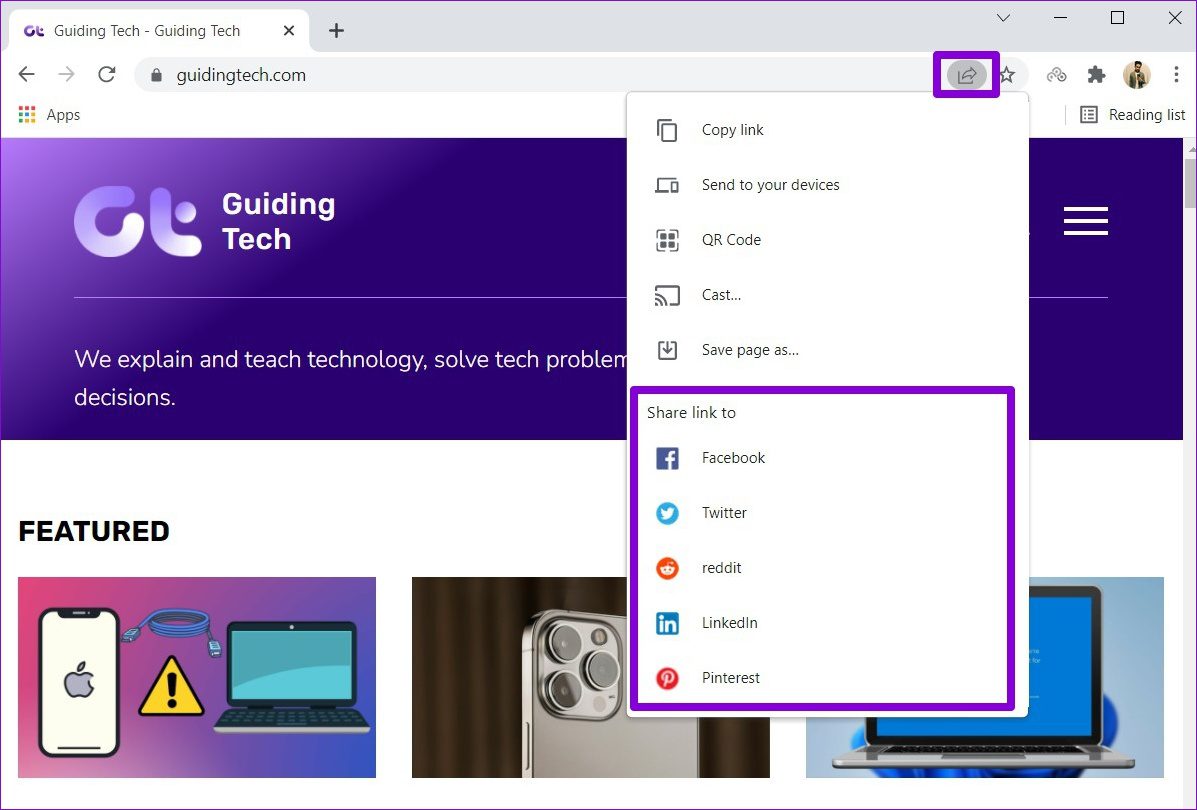
Task: Open Chrome three-dot menu
Action: pos(1176,75)
